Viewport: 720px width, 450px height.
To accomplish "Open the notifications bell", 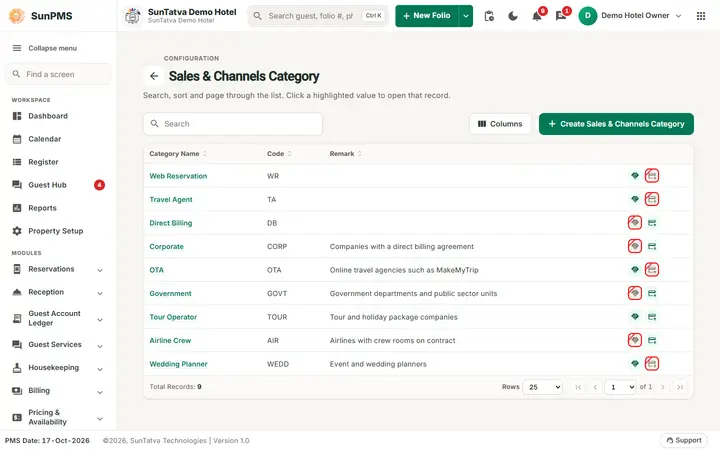I will point(537,16).
